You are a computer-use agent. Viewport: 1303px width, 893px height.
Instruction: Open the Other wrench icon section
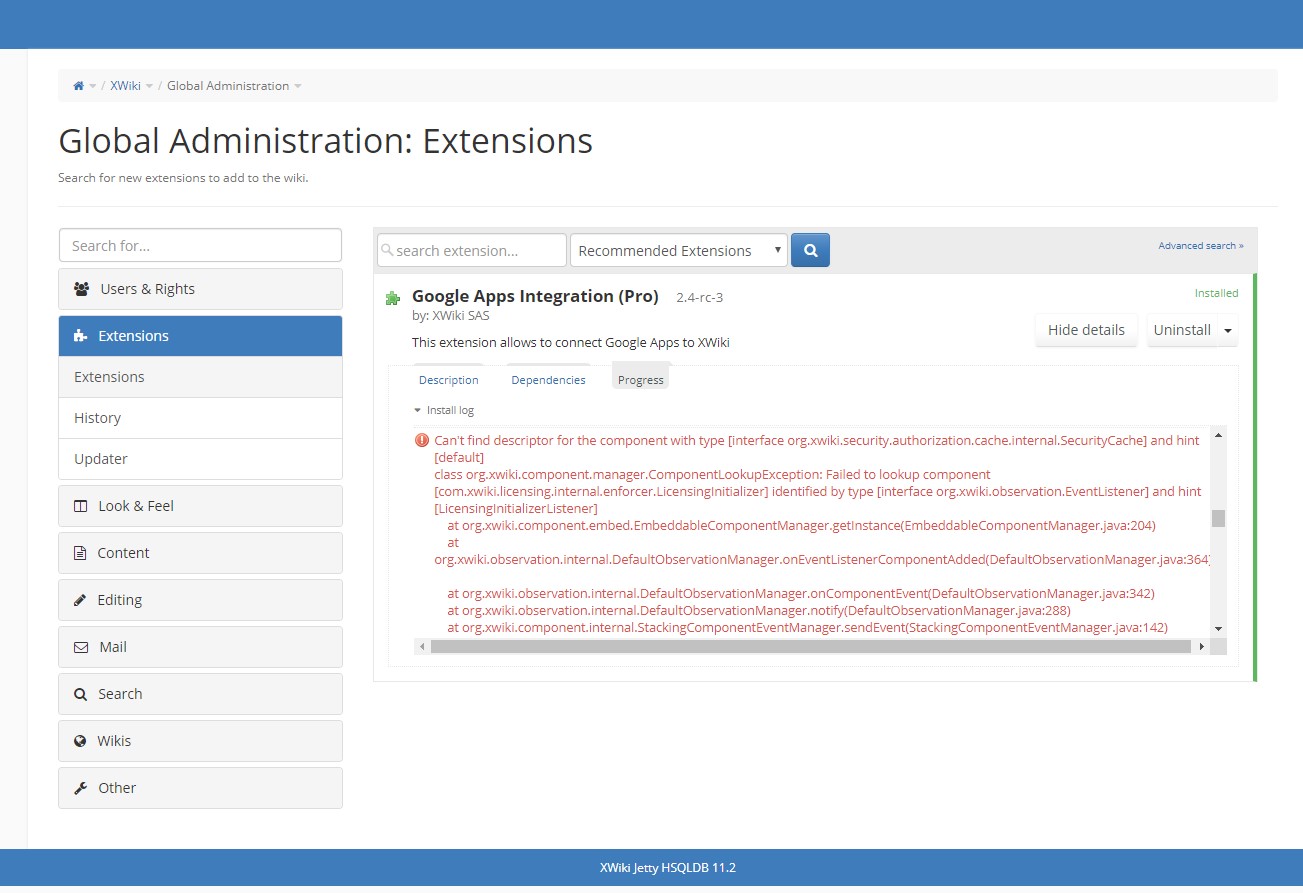[x=81, y=787]
